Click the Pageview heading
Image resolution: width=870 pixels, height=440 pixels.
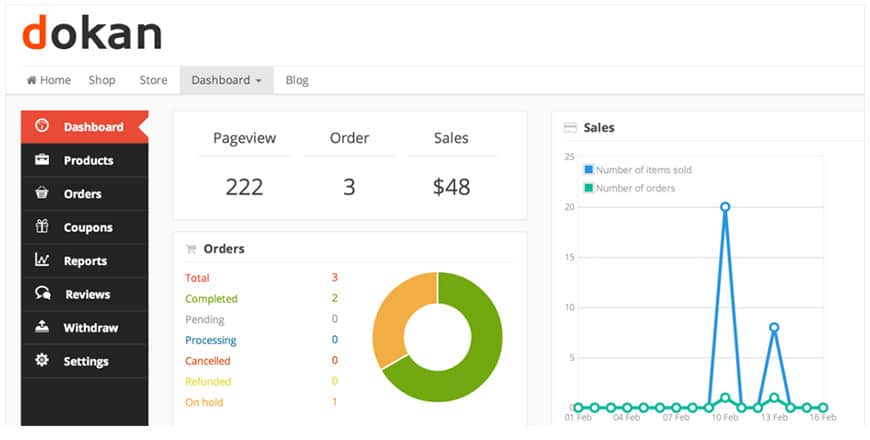click(245, 138)
